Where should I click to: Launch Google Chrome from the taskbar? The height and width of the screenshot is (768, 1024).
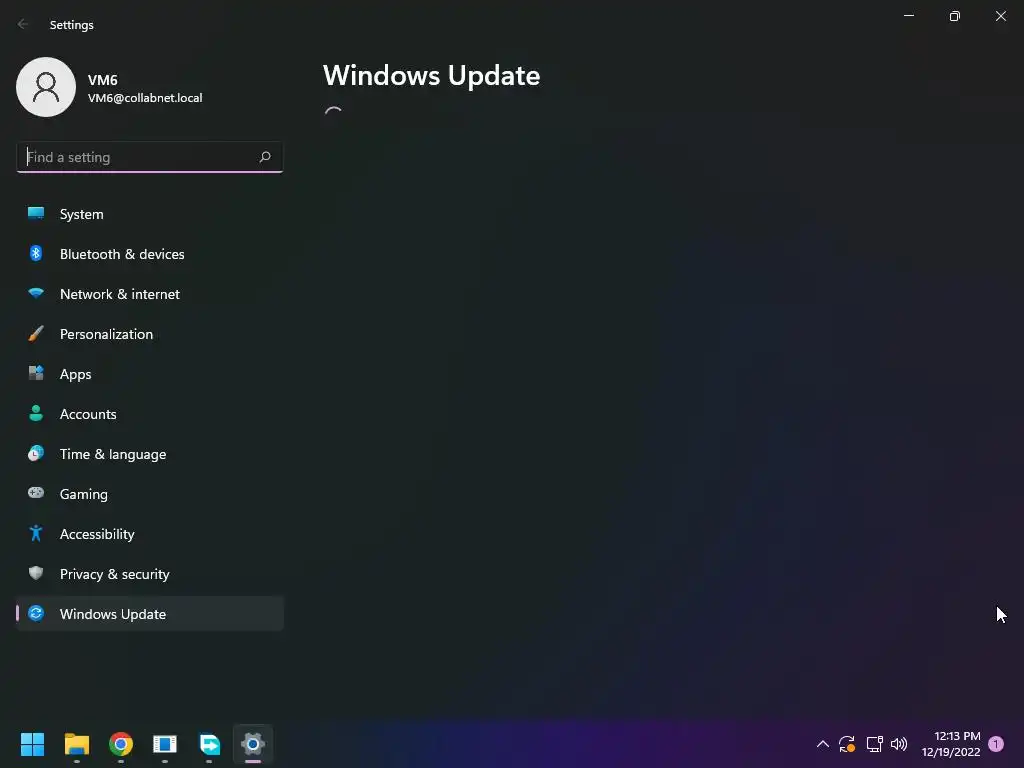pyautogui.click(x=121, y=744)
